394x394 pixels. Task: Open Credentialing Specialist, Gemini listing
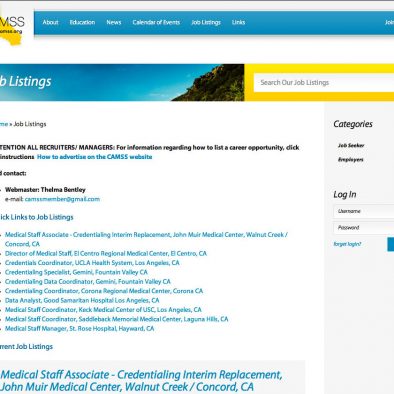click(x=76, y=272)
